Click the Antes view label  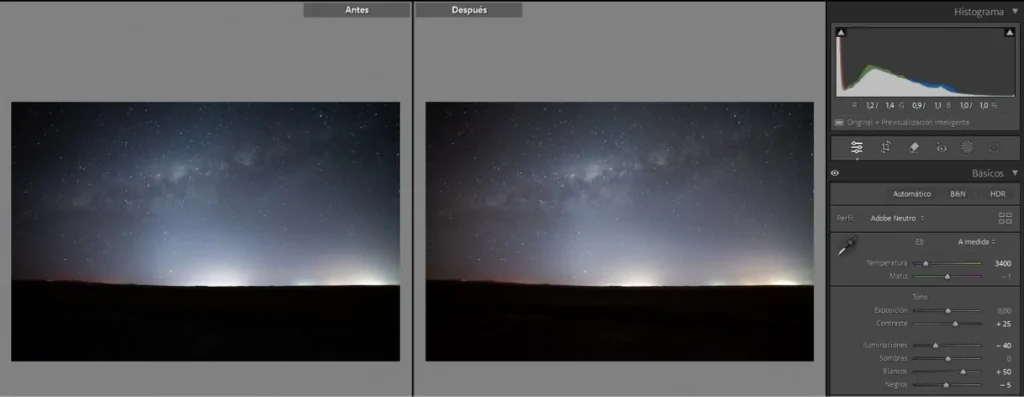[x=357, y=10]
